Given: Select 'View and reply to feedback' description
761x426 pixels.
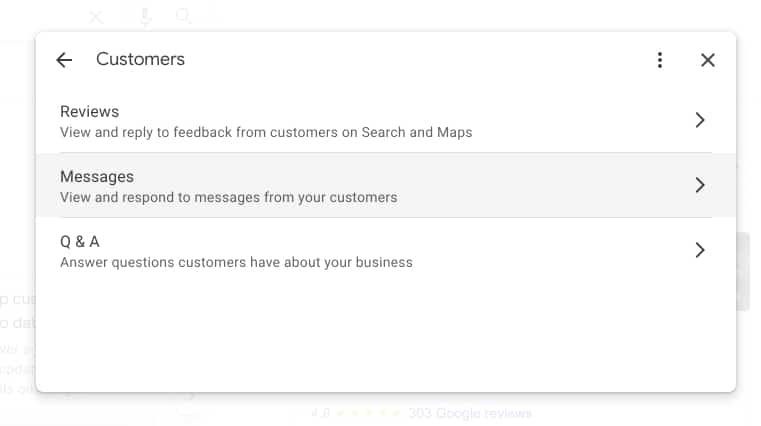Looking at the screenshot, I should click(x=266, y=132).
